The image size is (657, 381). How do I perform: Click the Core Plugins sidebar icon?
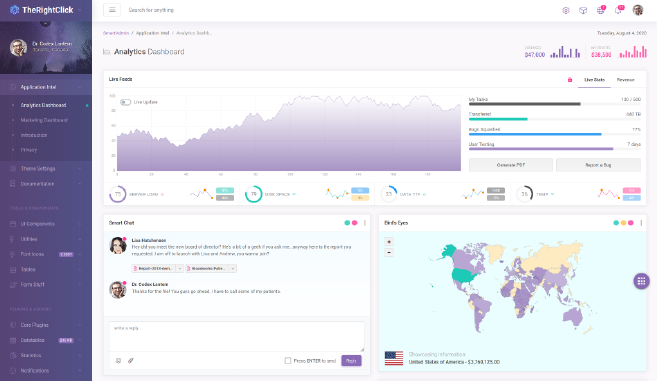pyautogui.click(x=13, y=325)
